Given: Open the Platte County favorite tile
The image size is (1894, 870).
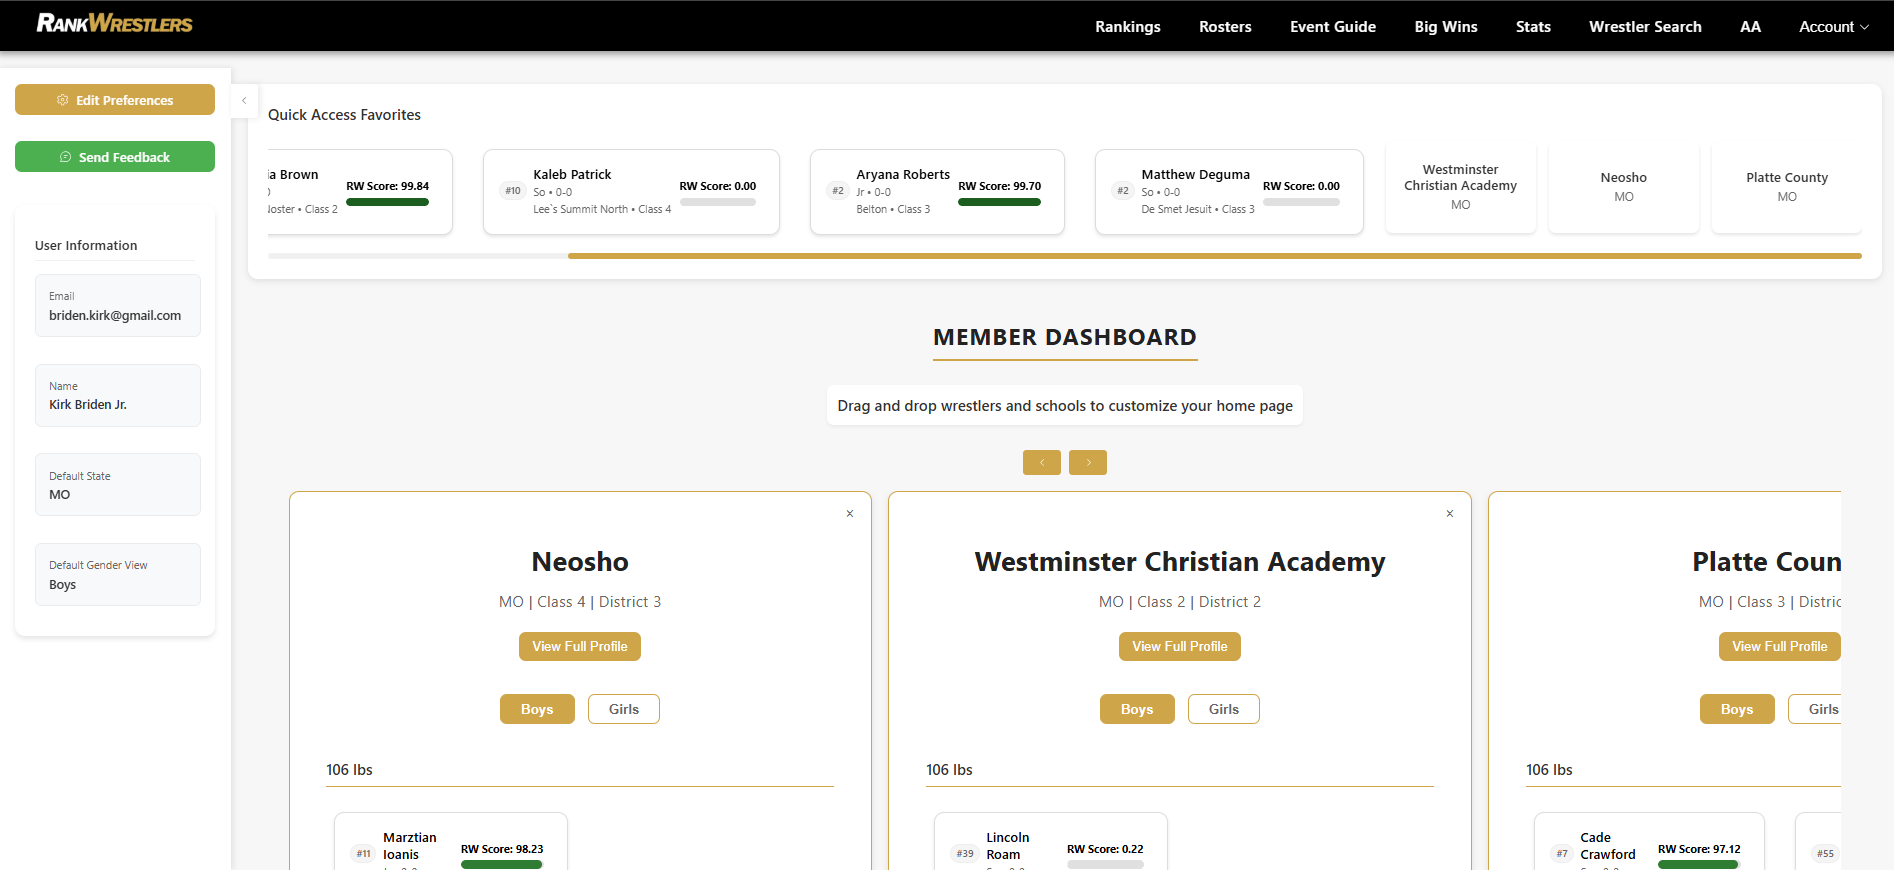Looking at the screenshot, I should [1786, 187].
